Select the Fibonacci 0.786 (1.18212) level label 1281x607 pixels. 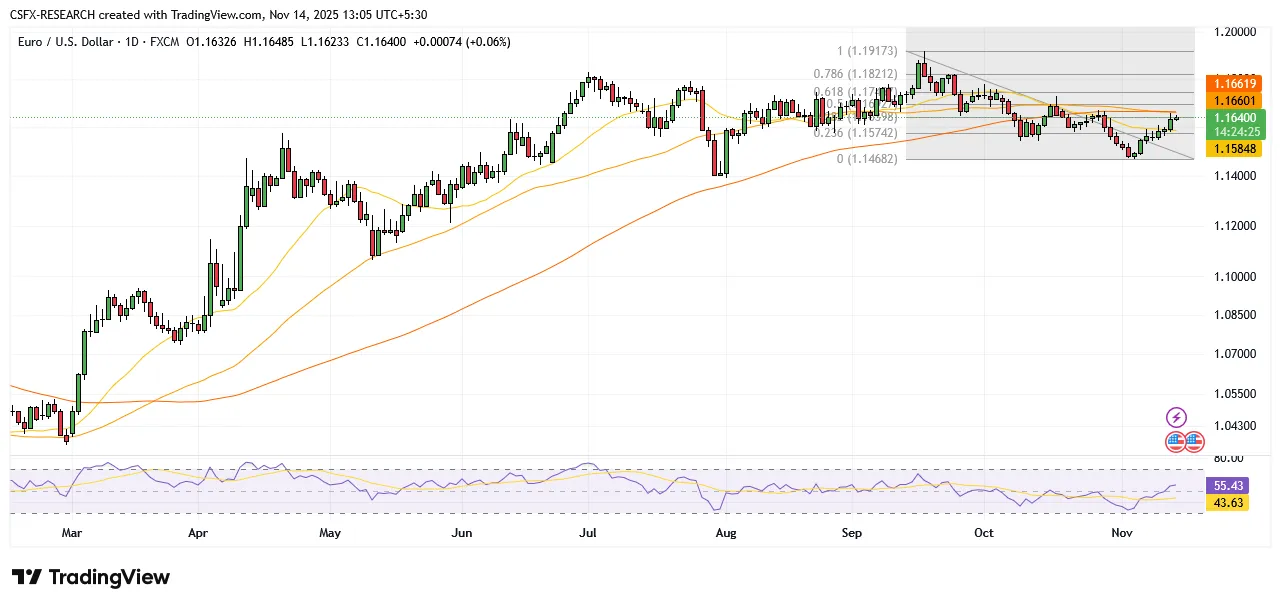coord(856,73)
